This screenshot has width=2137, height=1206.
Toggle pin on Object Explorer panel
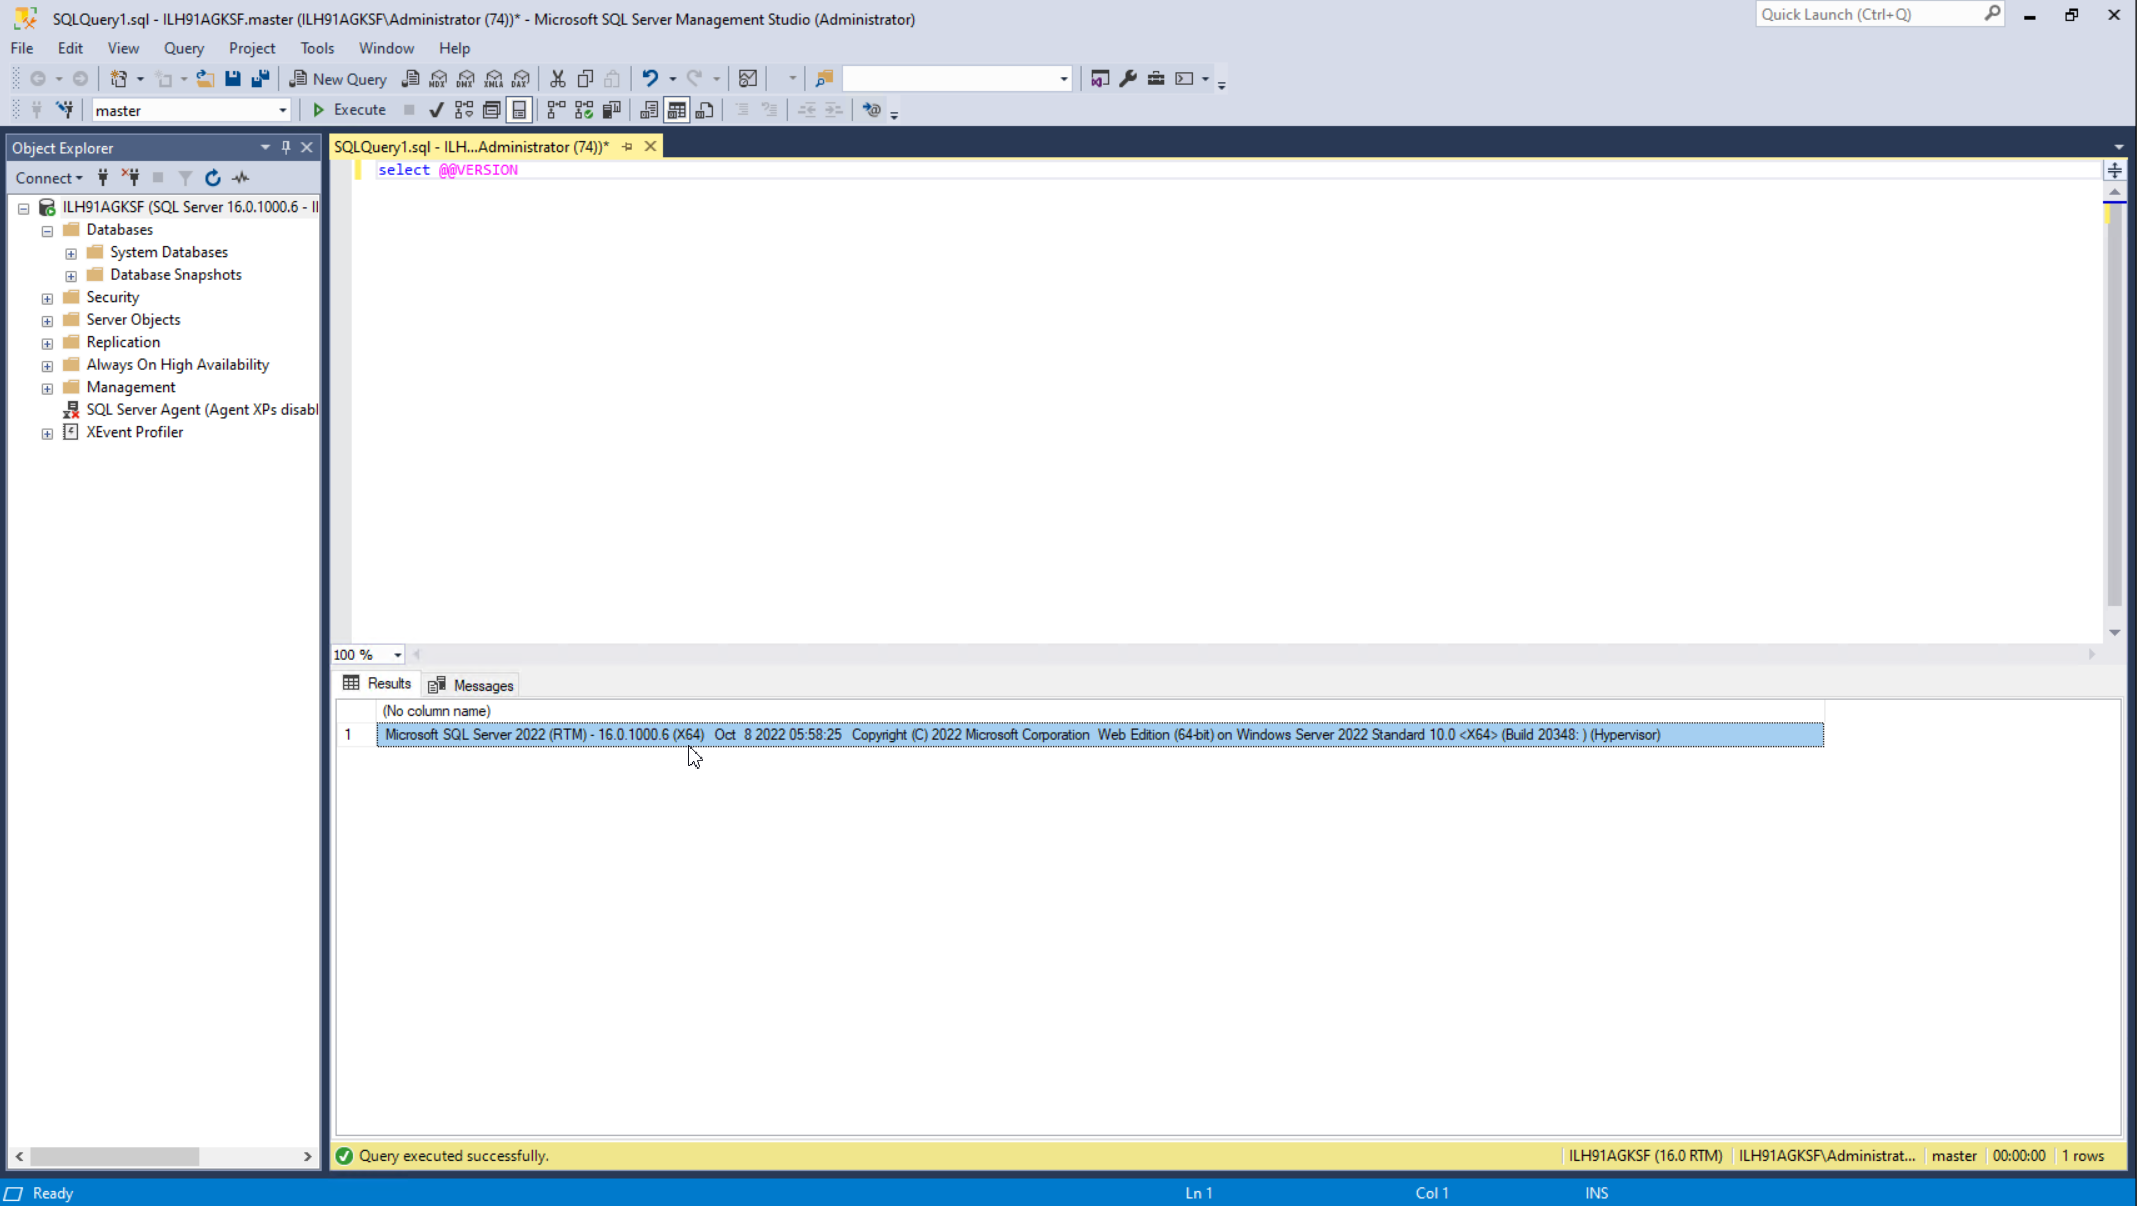pyautogui.click(x=286, y=148)
